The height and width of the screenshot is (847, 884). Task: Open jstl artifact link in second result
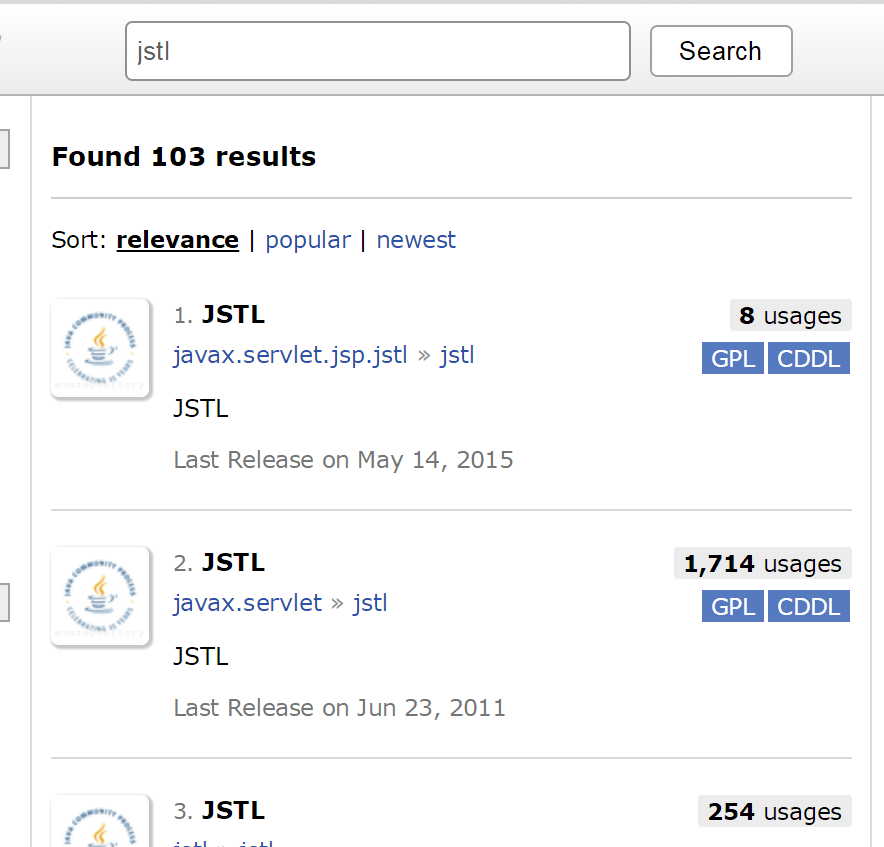(370, 603)
